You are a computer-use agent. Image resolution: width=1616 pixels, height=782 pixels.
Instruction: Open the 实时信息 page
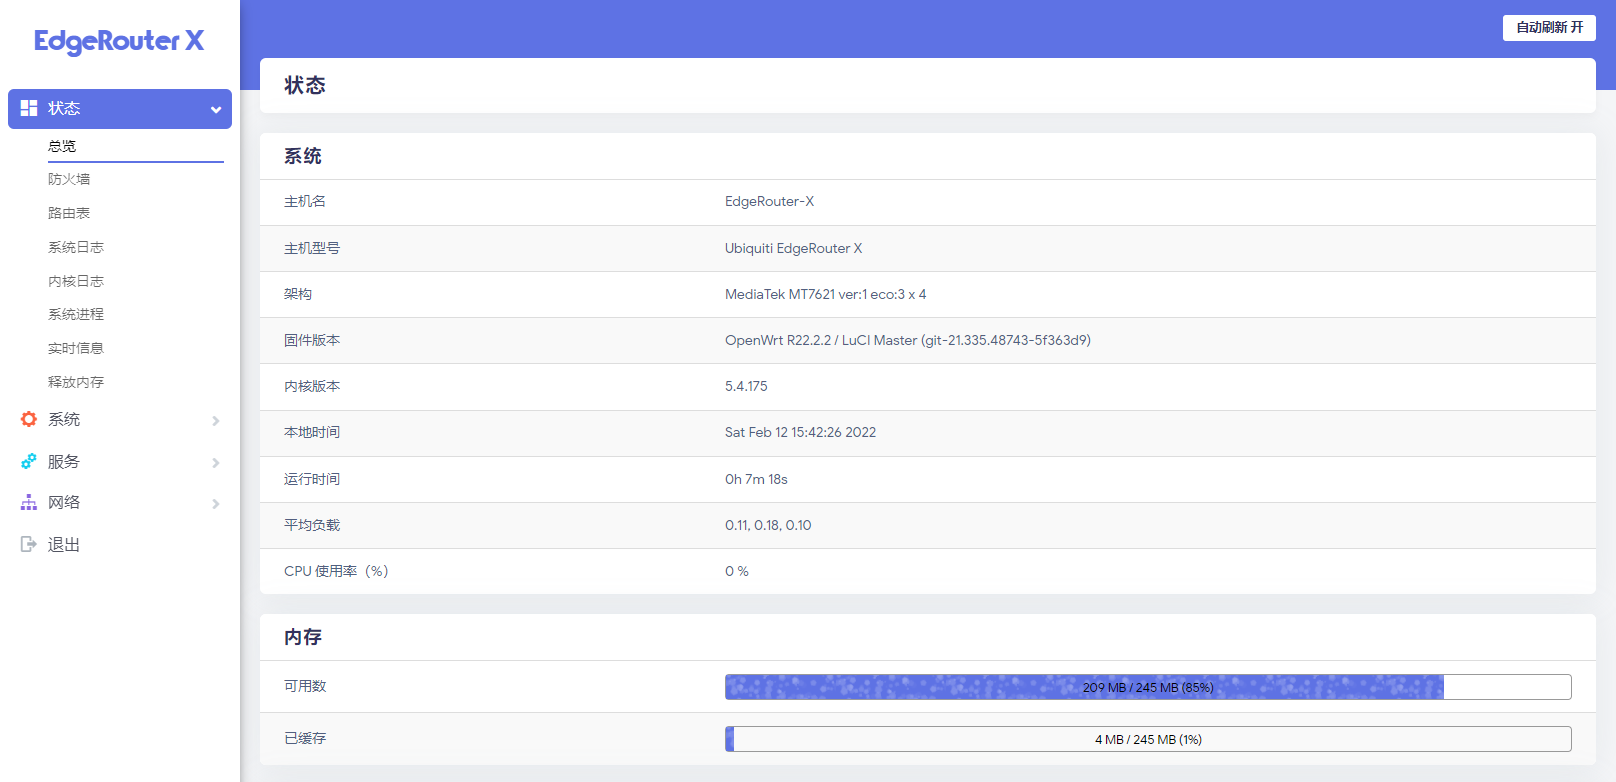76,348
